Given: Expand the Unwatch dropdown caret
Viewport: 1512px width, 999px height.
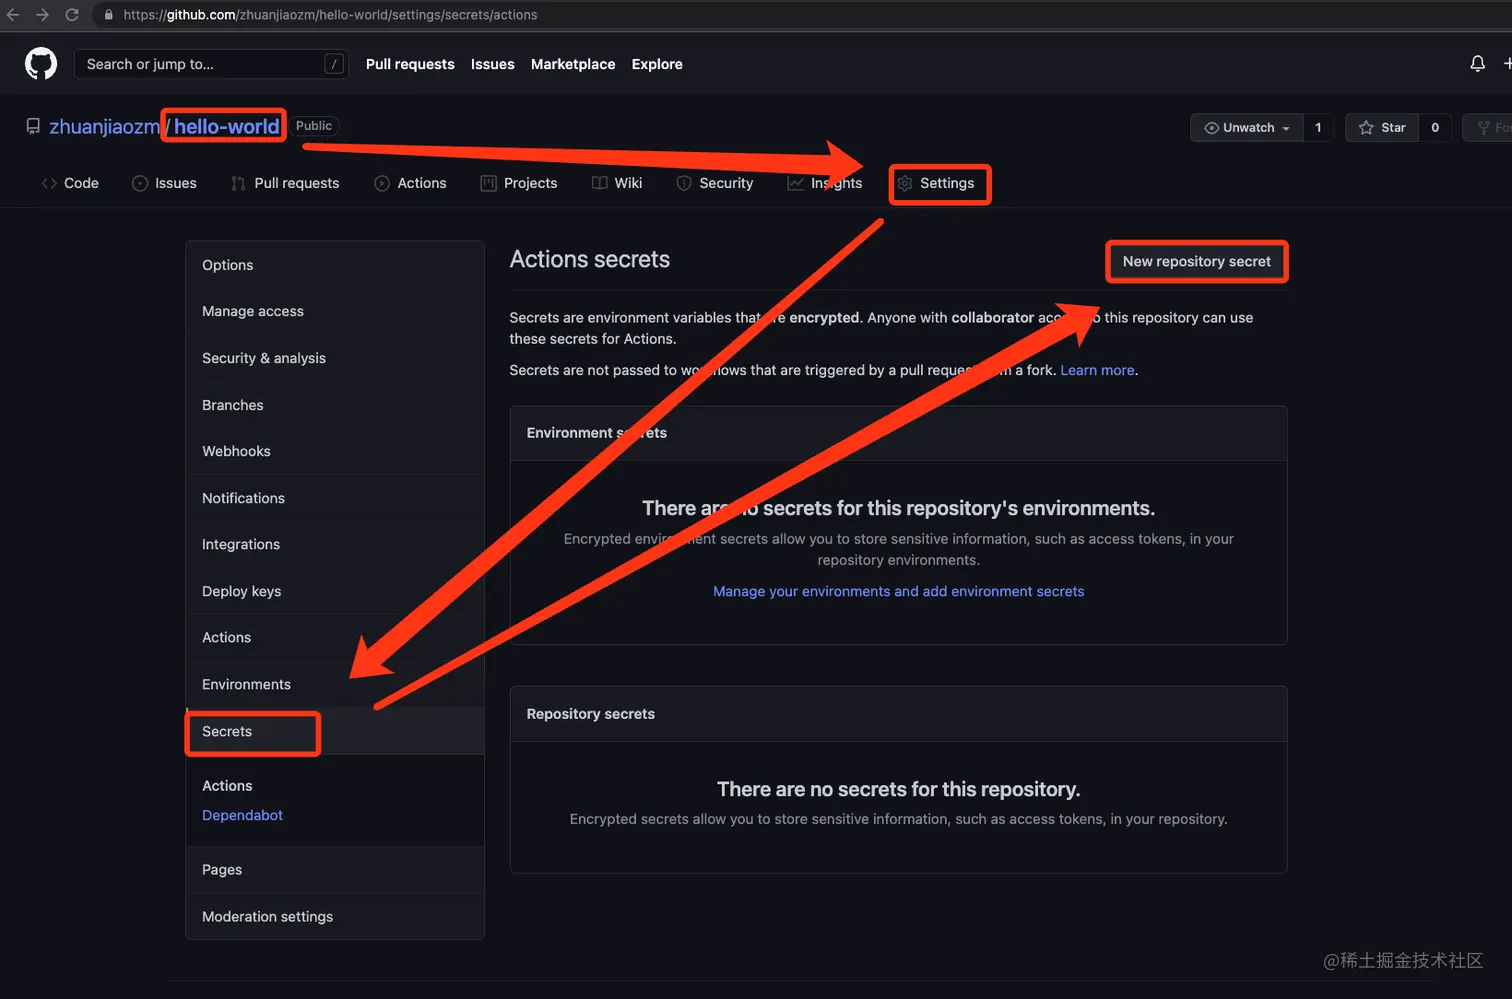Looking at the screenshot, I should coord(1286,128).
